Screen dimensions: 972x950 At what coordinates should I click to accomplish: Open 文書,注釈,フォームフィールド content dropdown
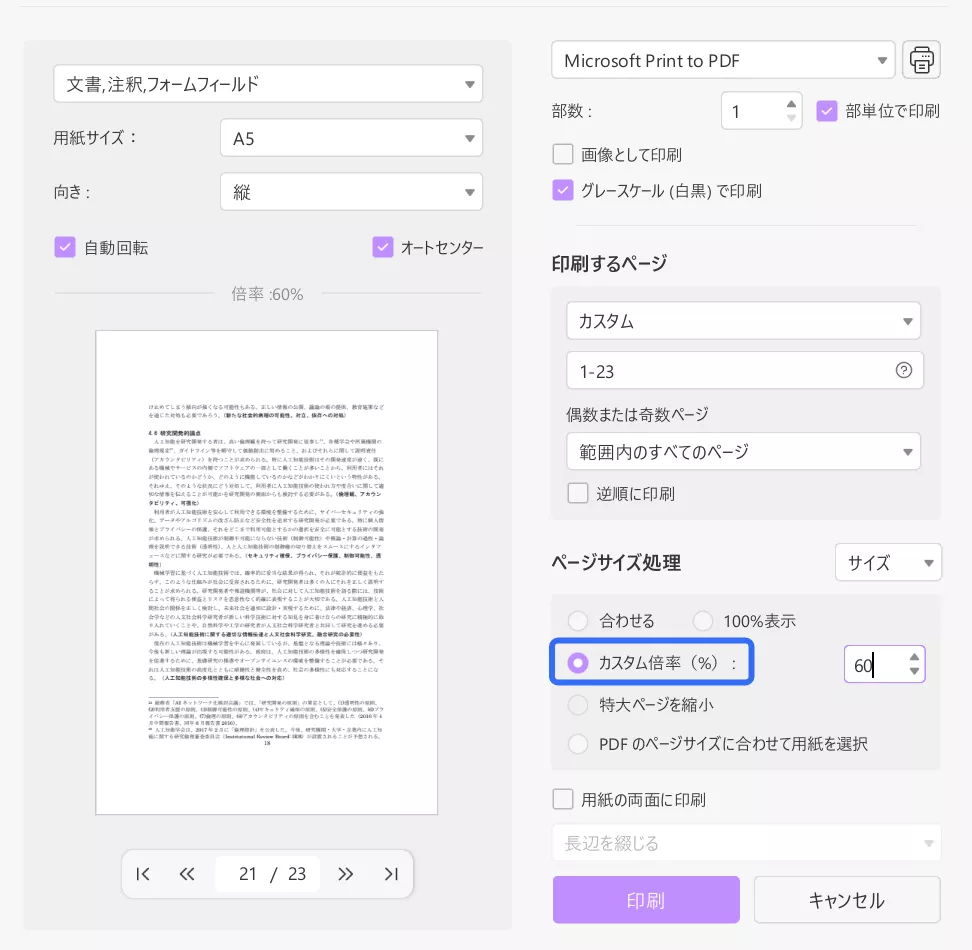pos(268,84)
